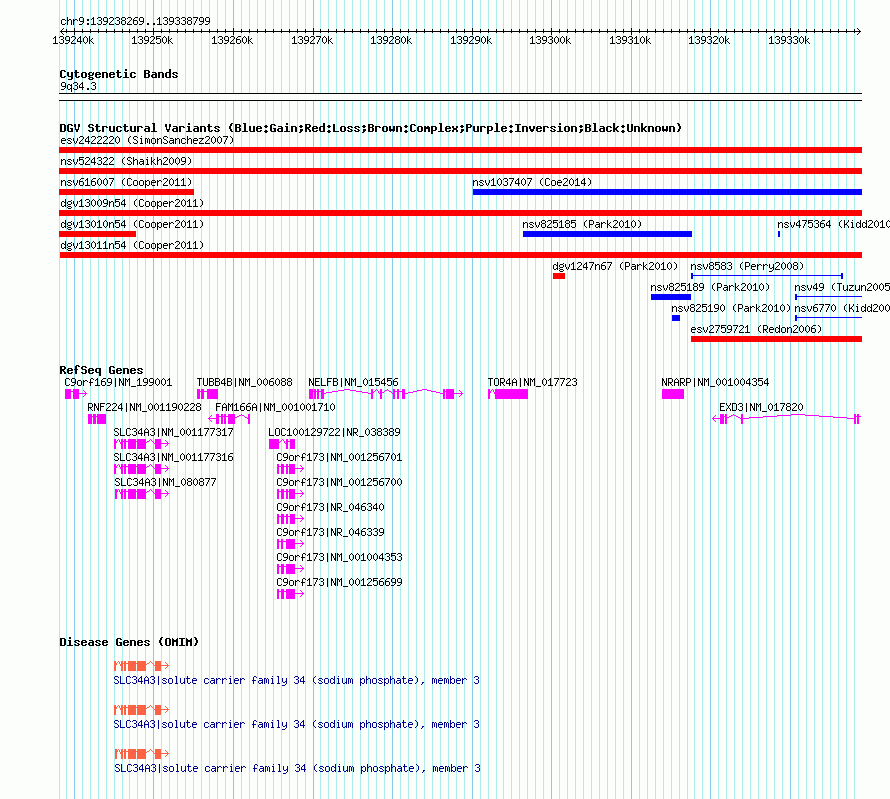
Task: Click the nsv825189 (Park2010) blue block
Action: pos(671,297)
